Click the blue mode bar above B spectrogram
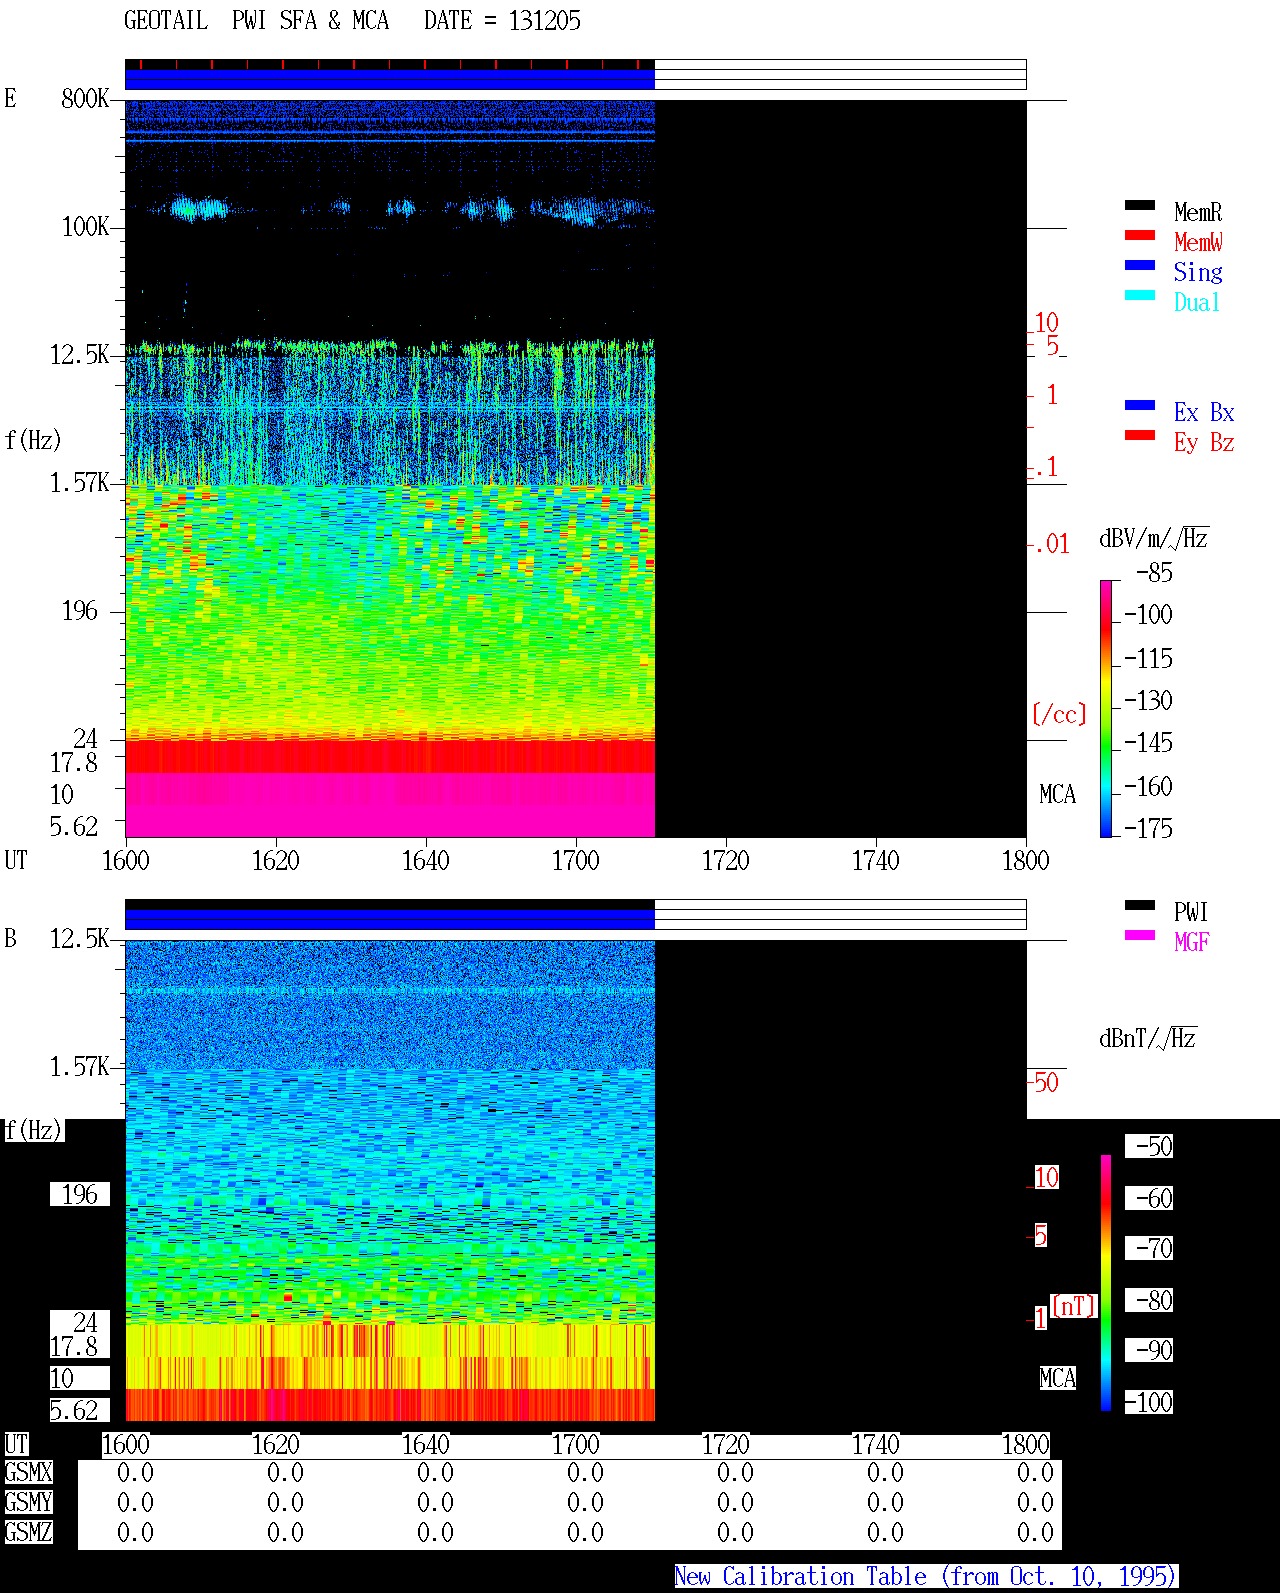Image resolution: width=1280 pixels, height=1593 pixels. pyautogui.click(x=390, y=919)
